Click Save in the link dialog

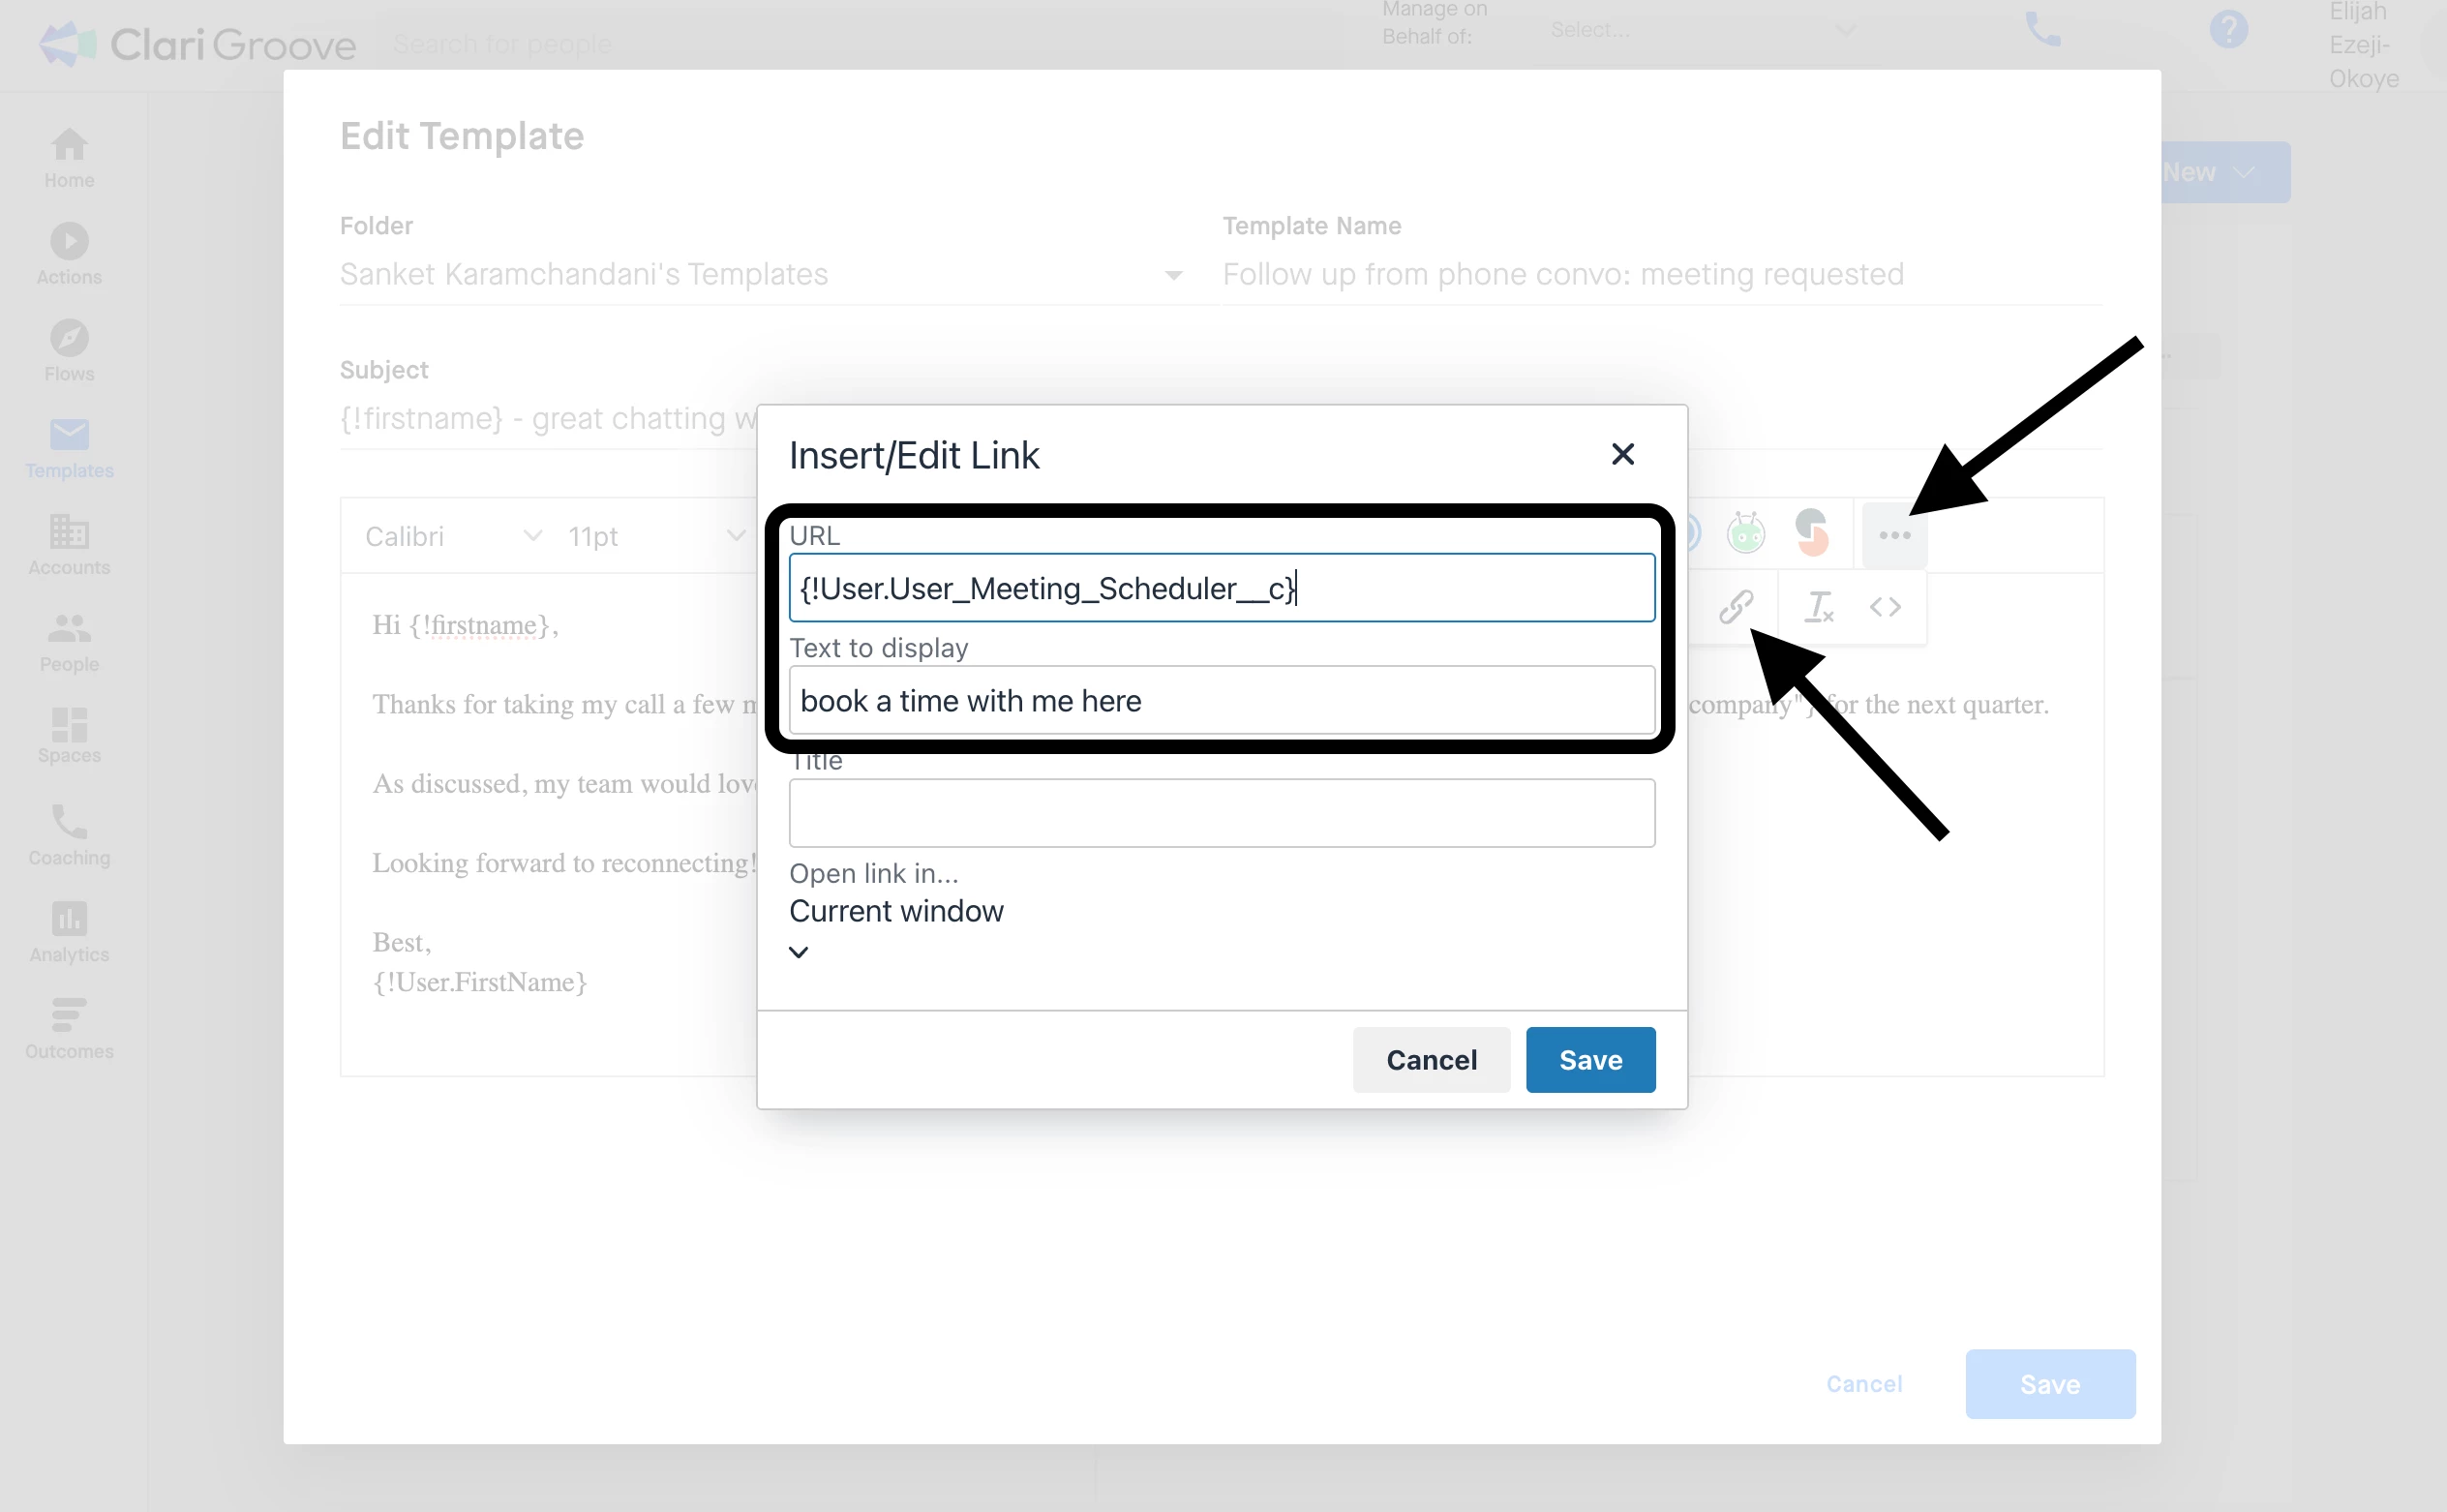pyautogui.click(x=1590, y=1059)
